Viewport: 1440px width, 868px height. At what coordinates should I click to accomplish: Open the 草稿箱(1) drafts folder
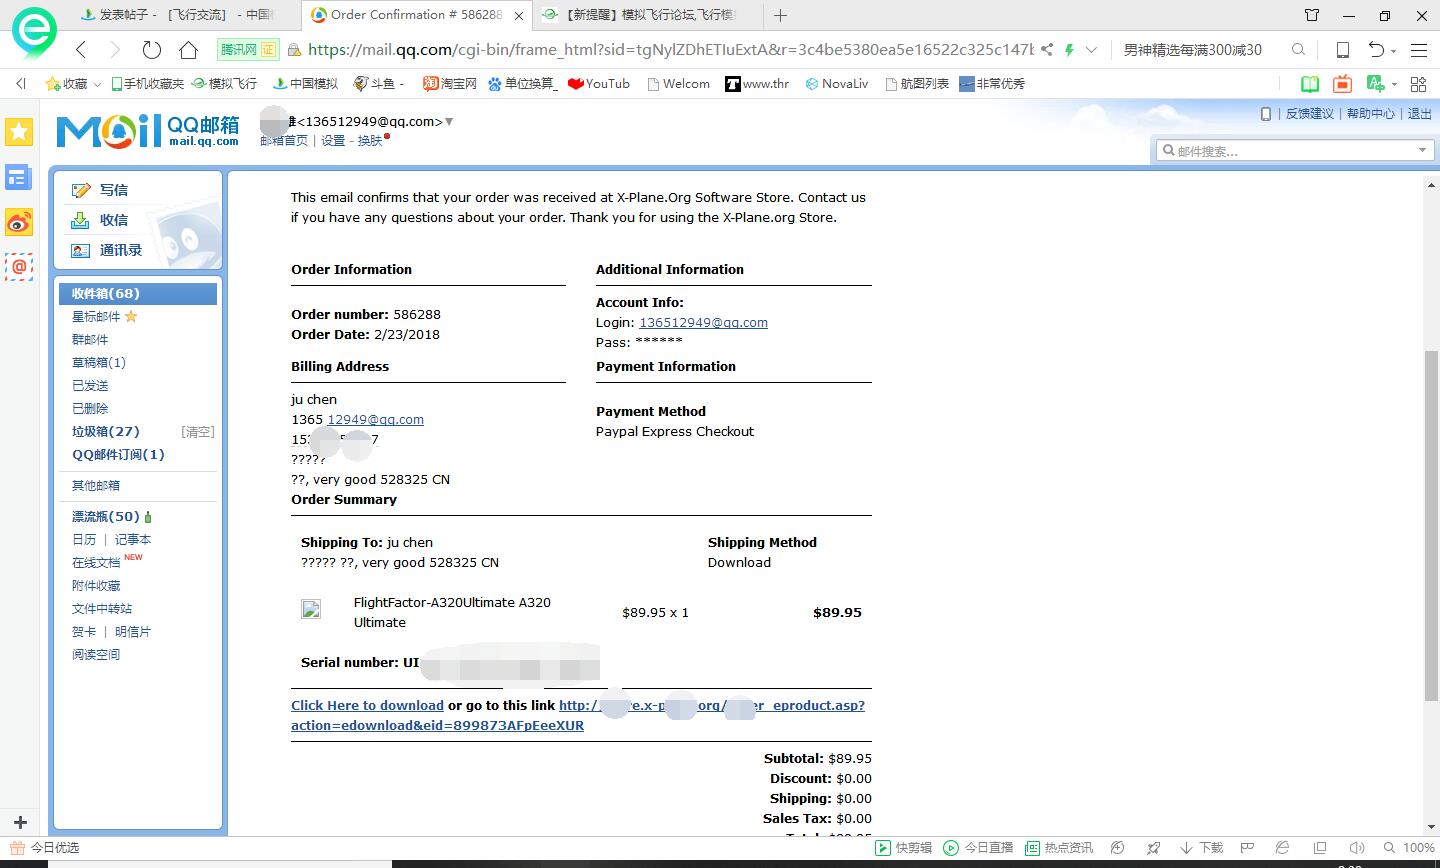pos(99,362)
